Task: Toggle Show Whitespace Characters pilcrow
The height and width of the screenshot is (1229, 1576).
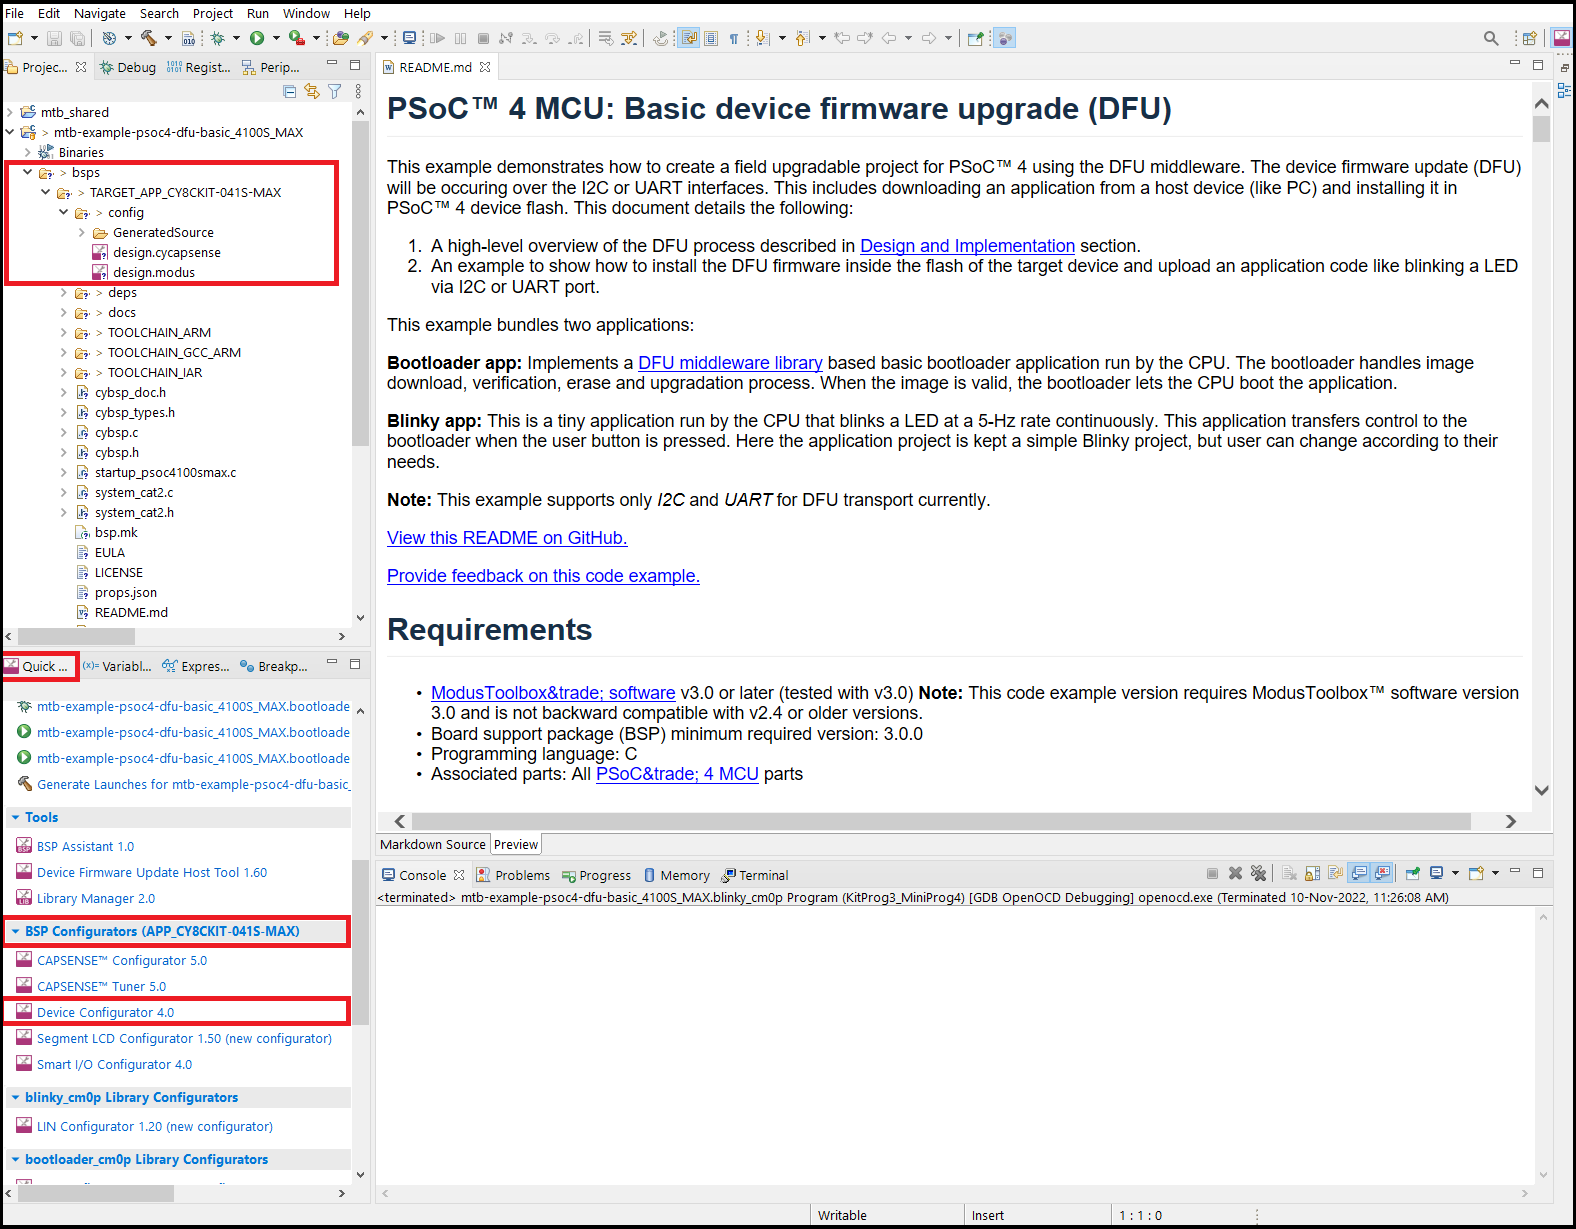Action: coord(734,38)
